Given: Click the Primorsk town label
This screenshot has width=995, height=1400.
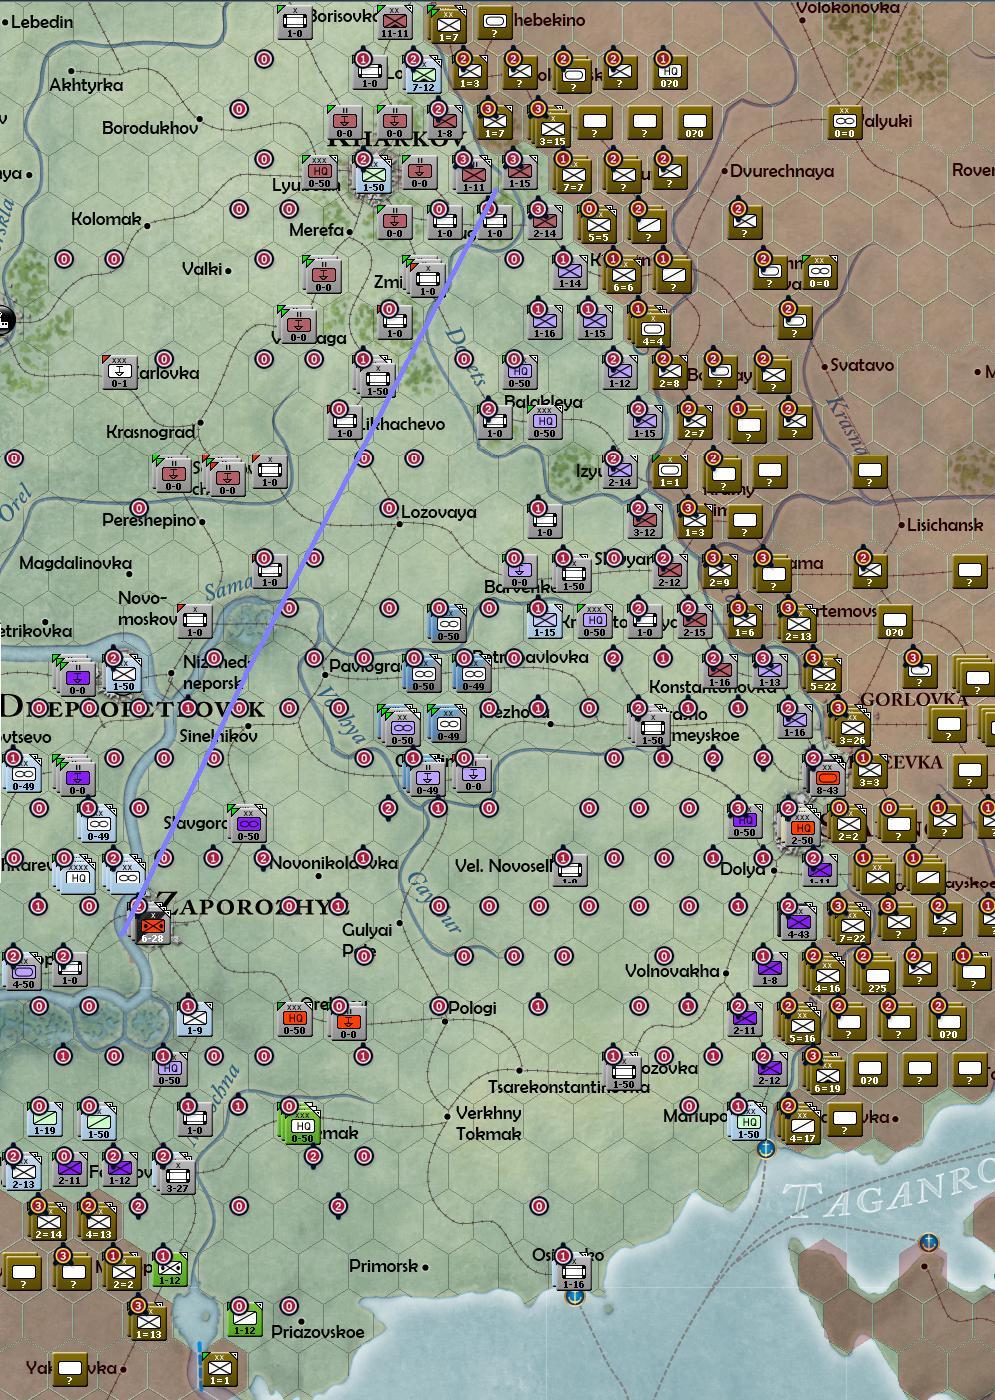Looking at the screenshot, I should click(x=383, y=1266).
